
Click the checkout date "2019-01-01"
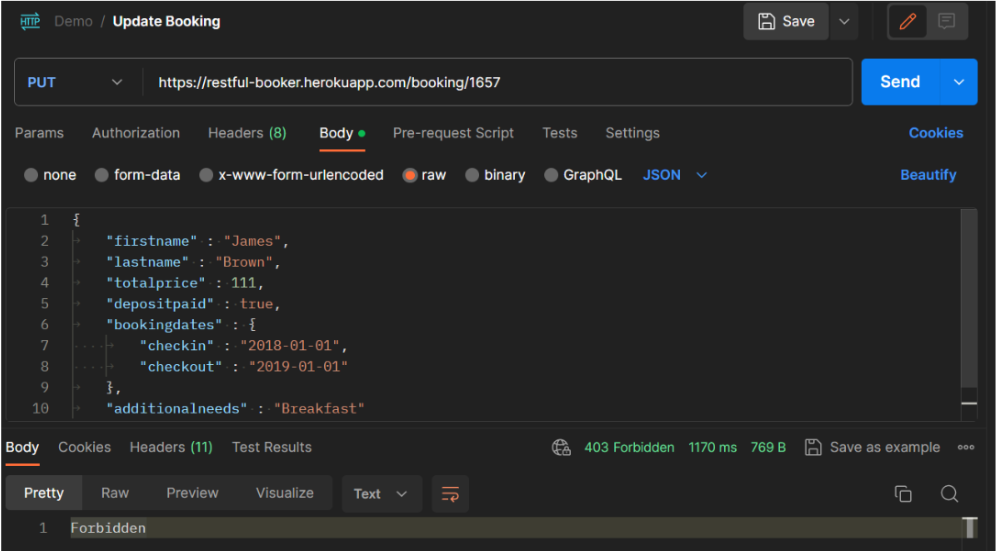(299, 367)
